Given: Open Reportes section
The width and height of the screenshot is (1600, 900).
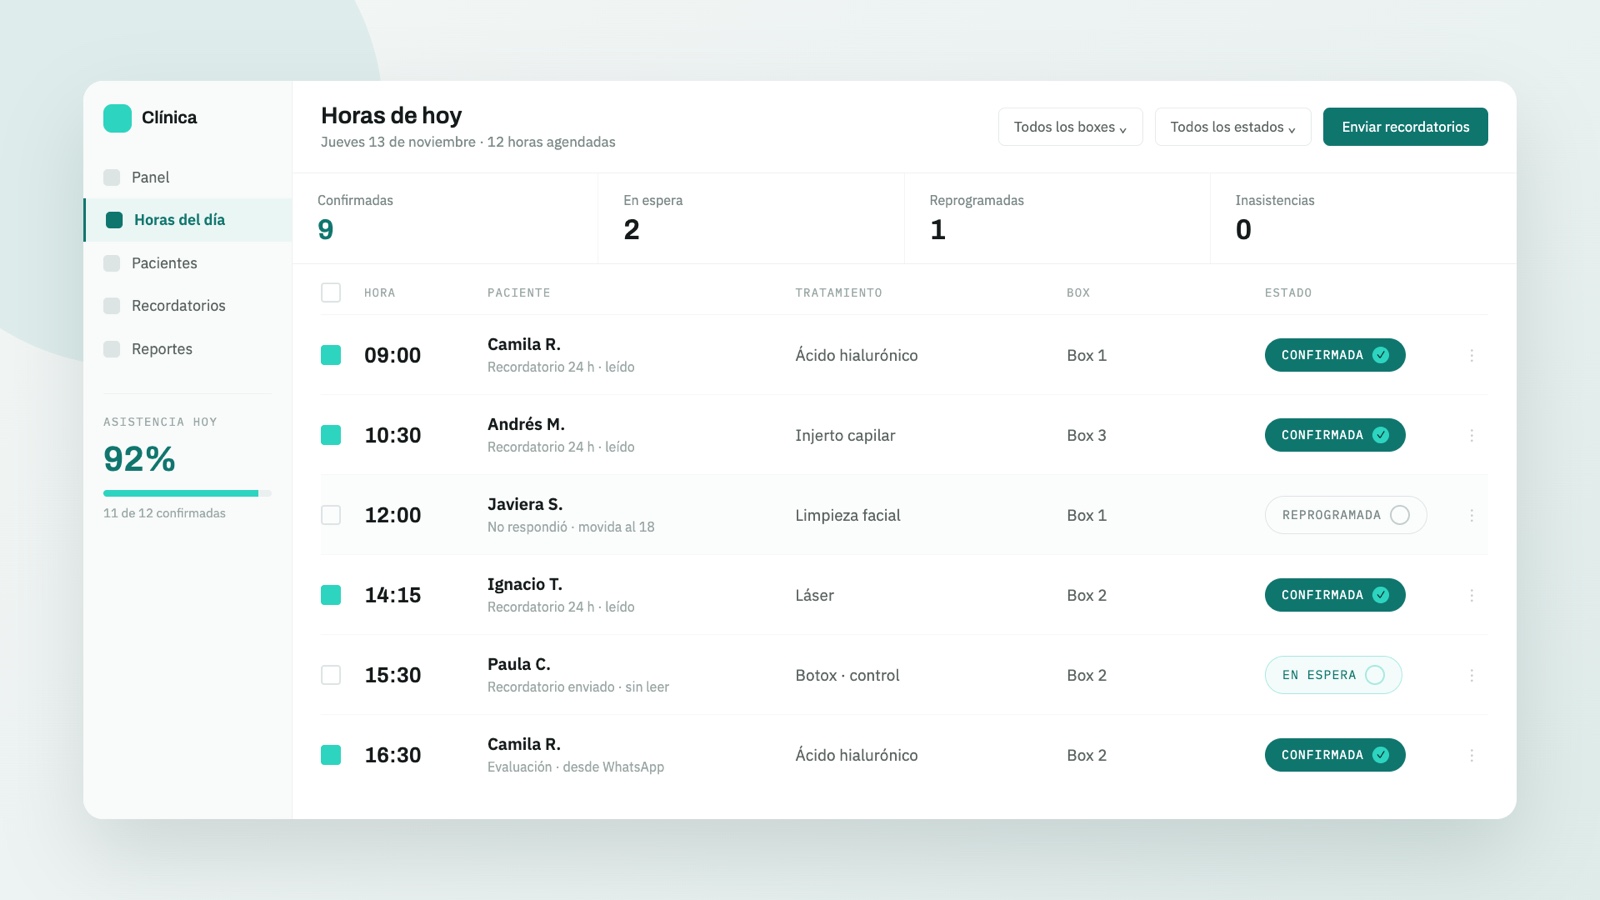Looking at the screenshot, I should (188, 349).
